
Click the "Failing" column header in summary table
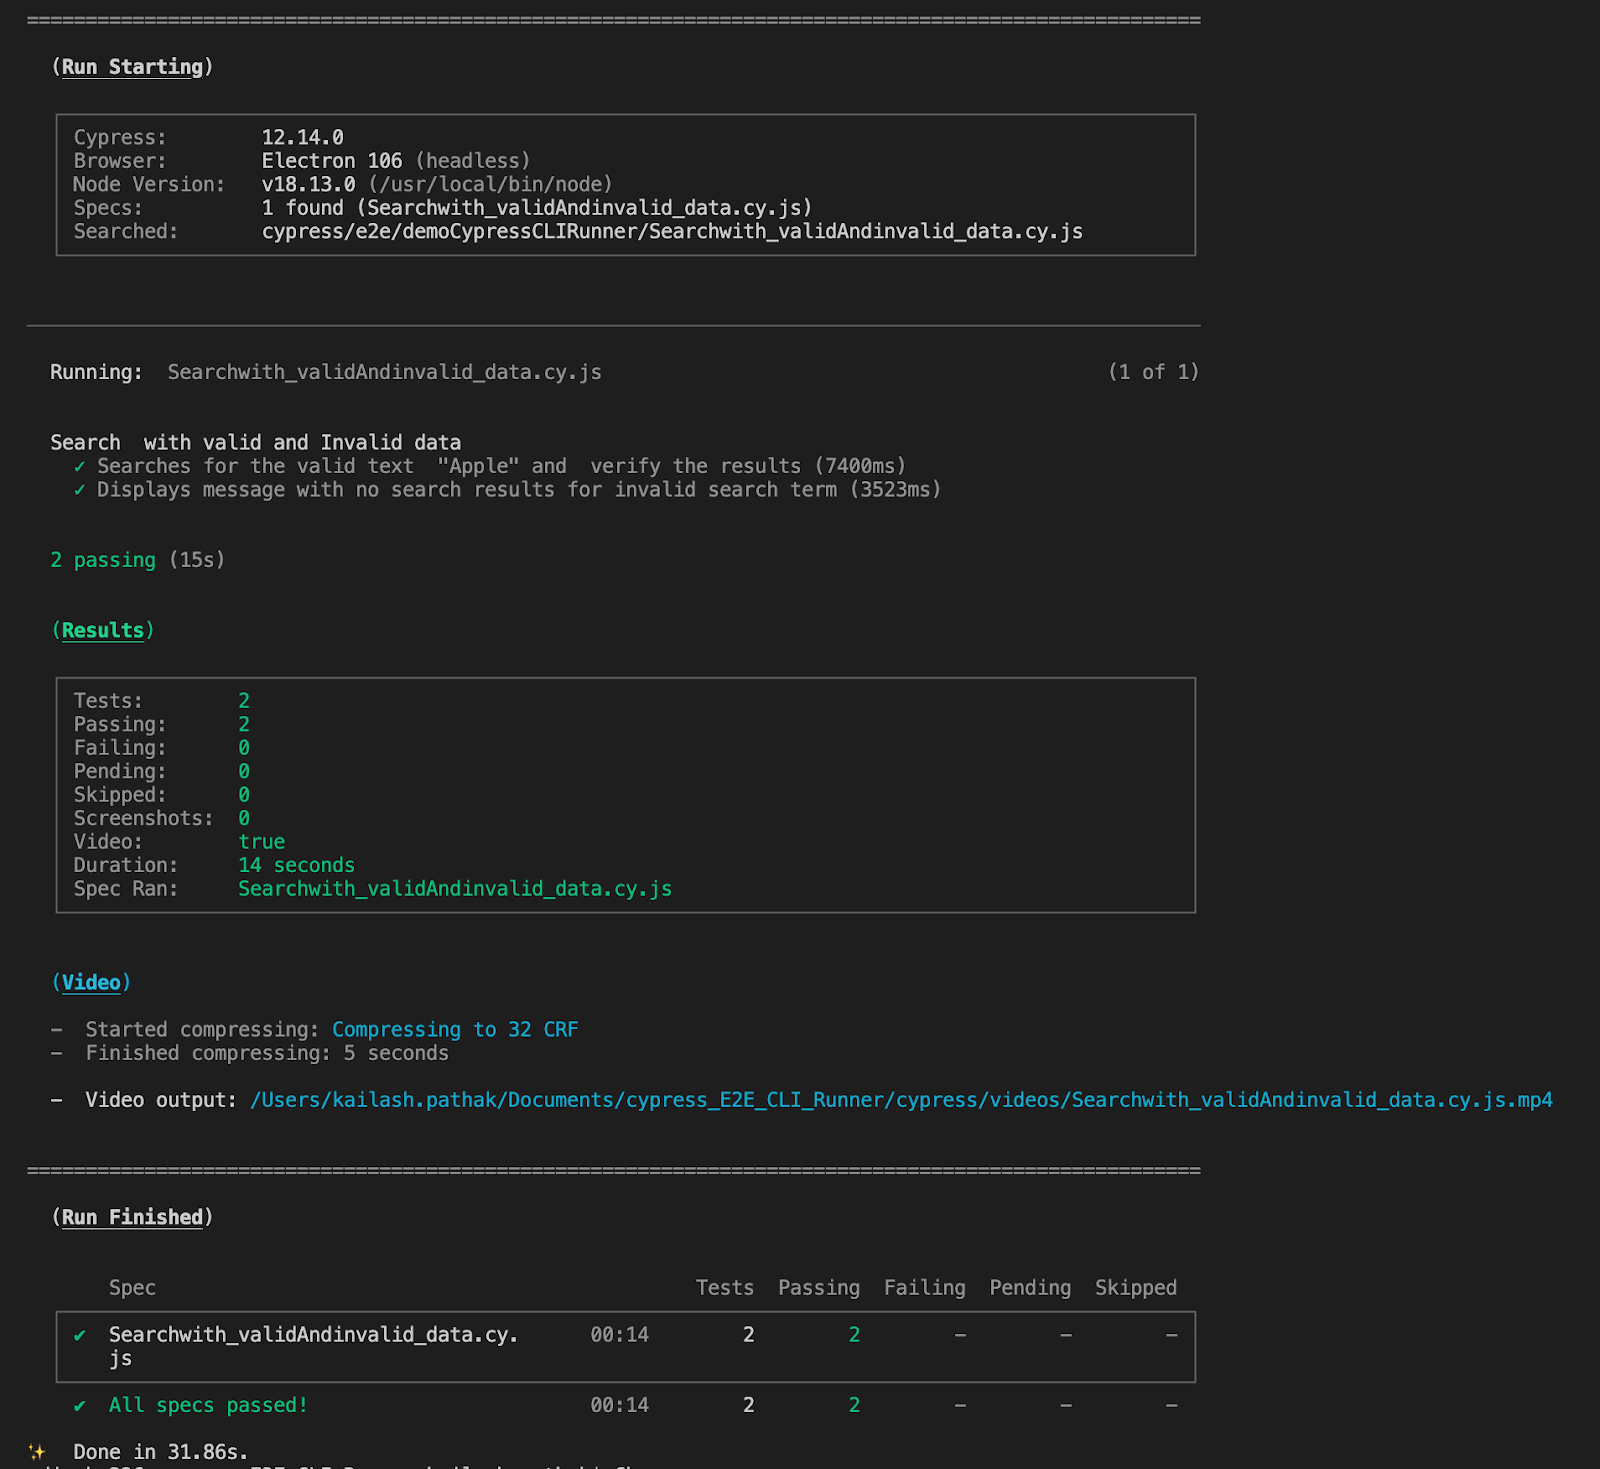click(924, 1288)
